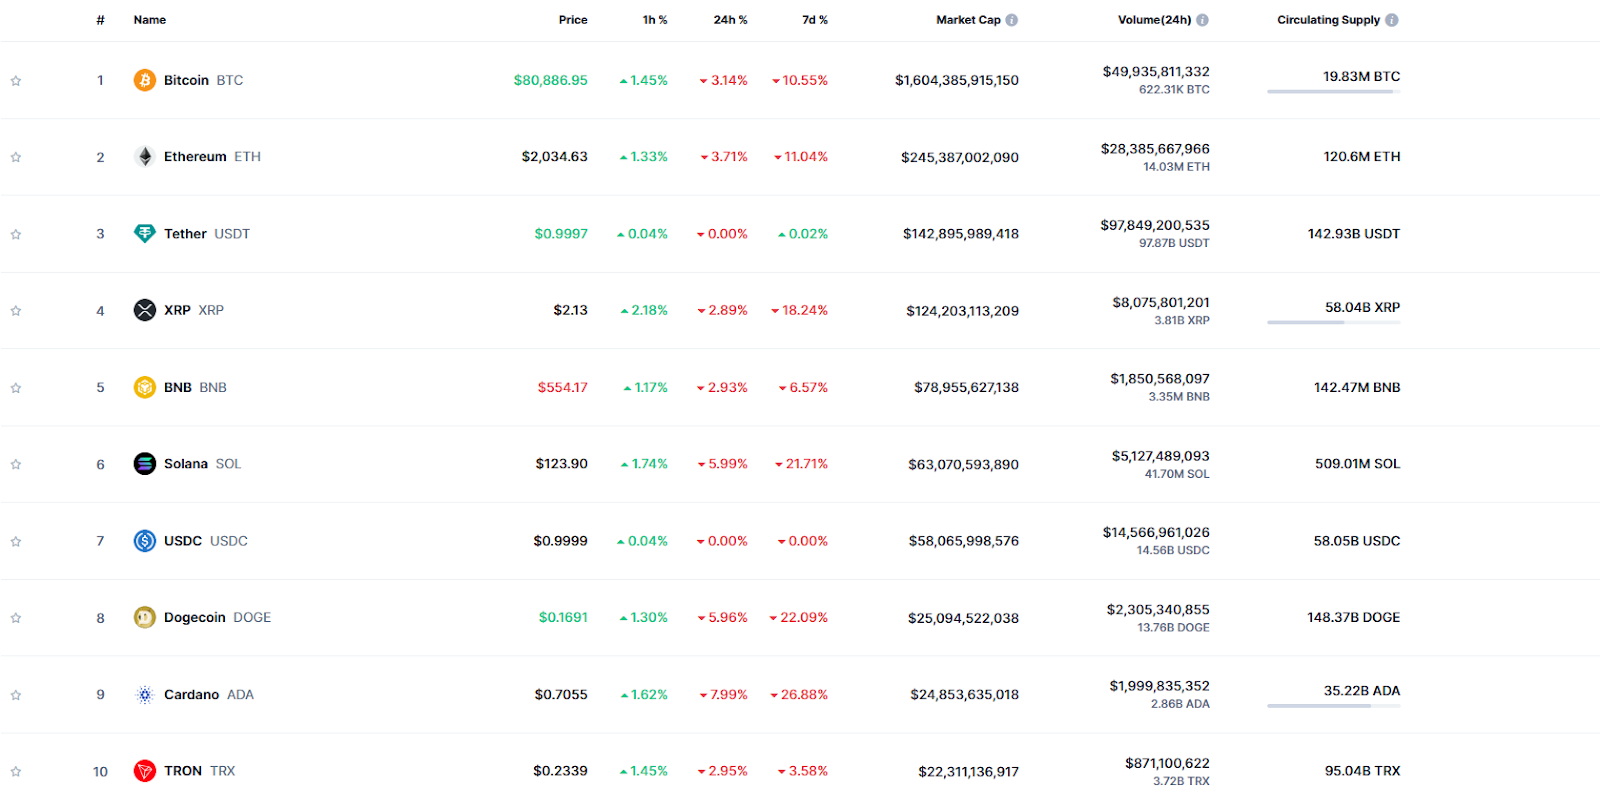Star Solana to add to watchlist
The width and height of the screenshot is (1600, 808).
click(x=16, y=464)
